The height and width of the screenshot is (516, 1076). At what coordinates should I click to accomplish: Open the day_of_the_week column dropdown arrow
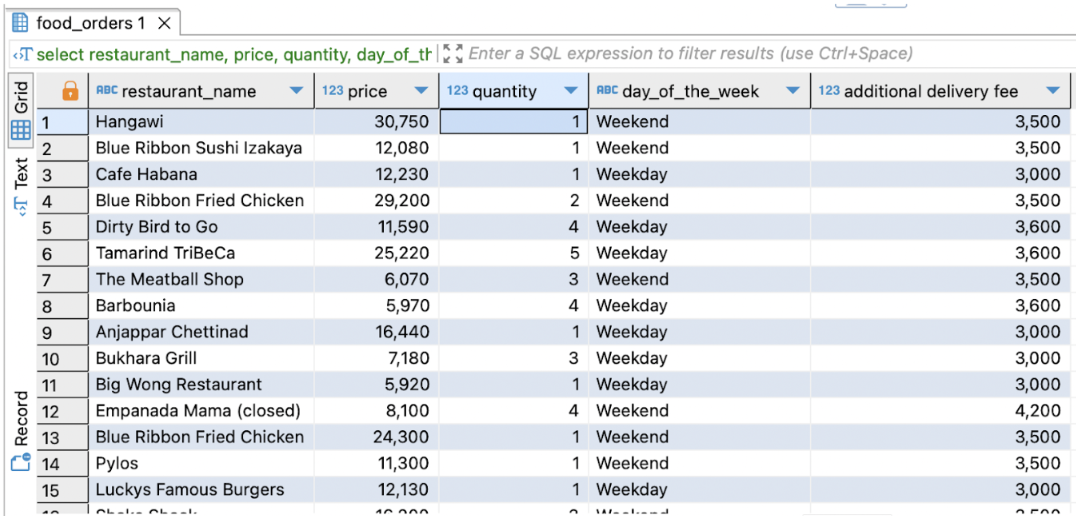pyautogui.click(x=793, y=91)
